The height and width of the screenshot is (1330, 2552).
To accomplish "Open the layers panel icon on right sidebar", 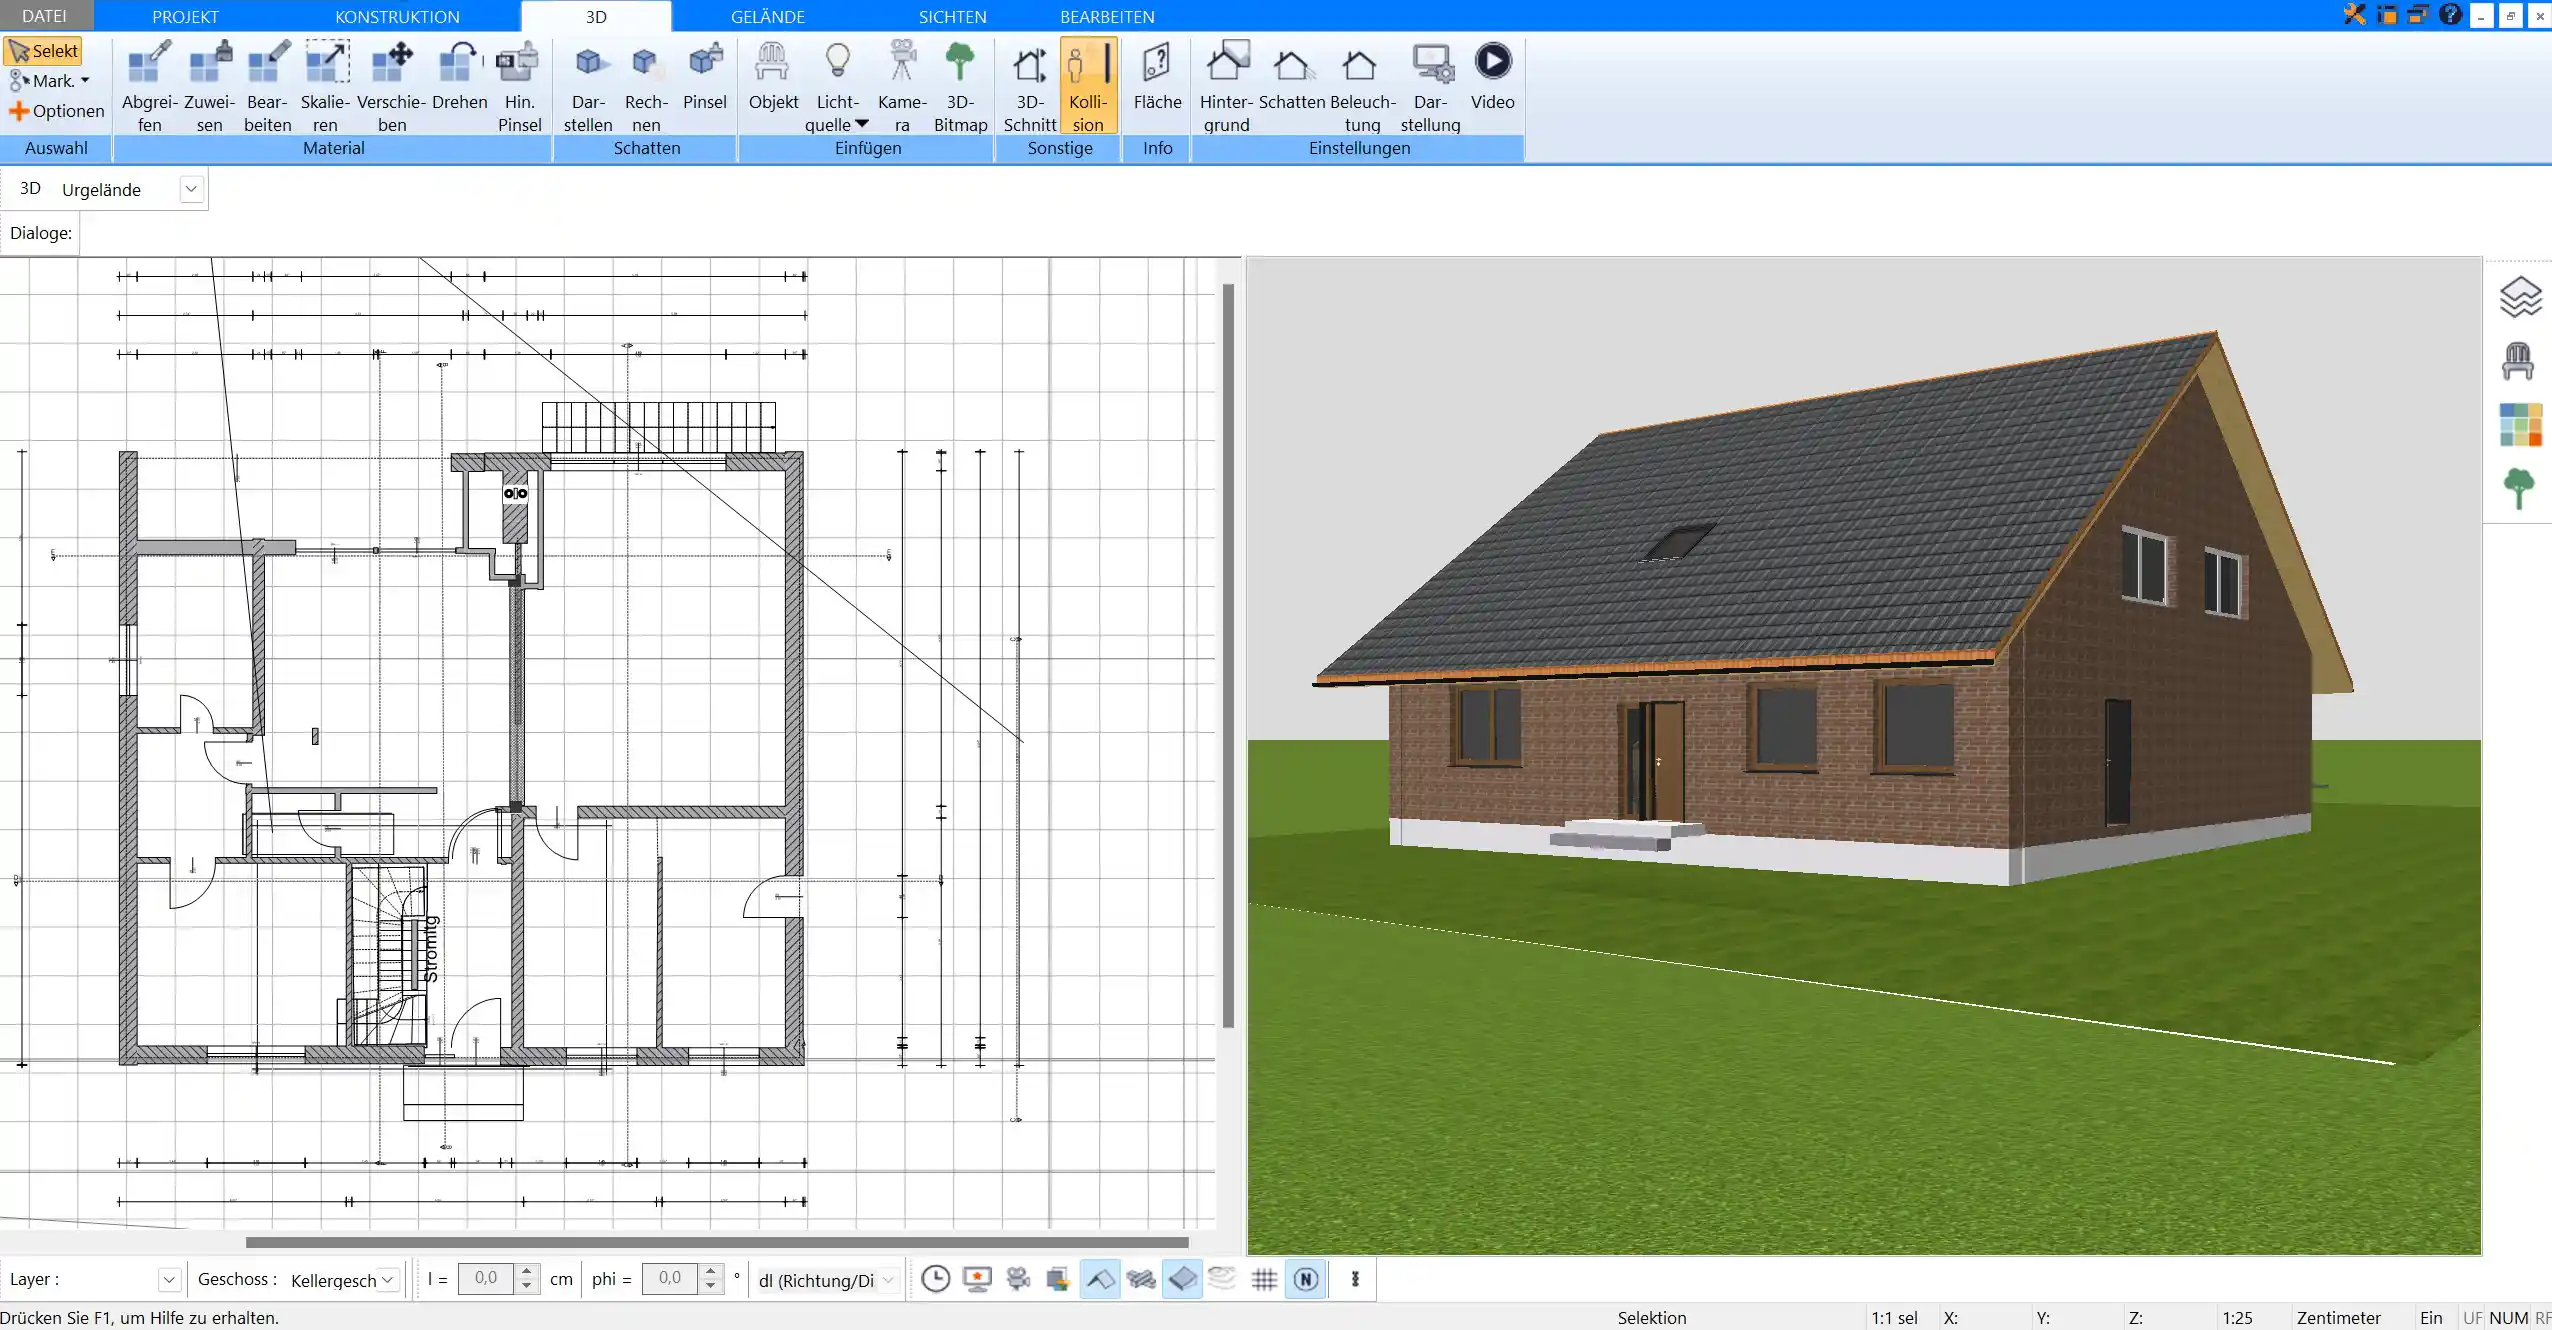I will [2520, 297].
